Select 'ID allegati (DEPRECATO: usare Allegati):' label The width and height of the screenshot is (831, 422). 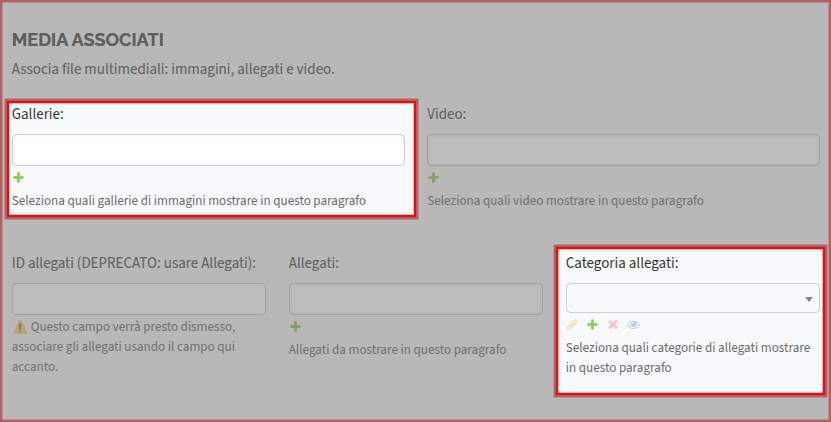[134, 263]
